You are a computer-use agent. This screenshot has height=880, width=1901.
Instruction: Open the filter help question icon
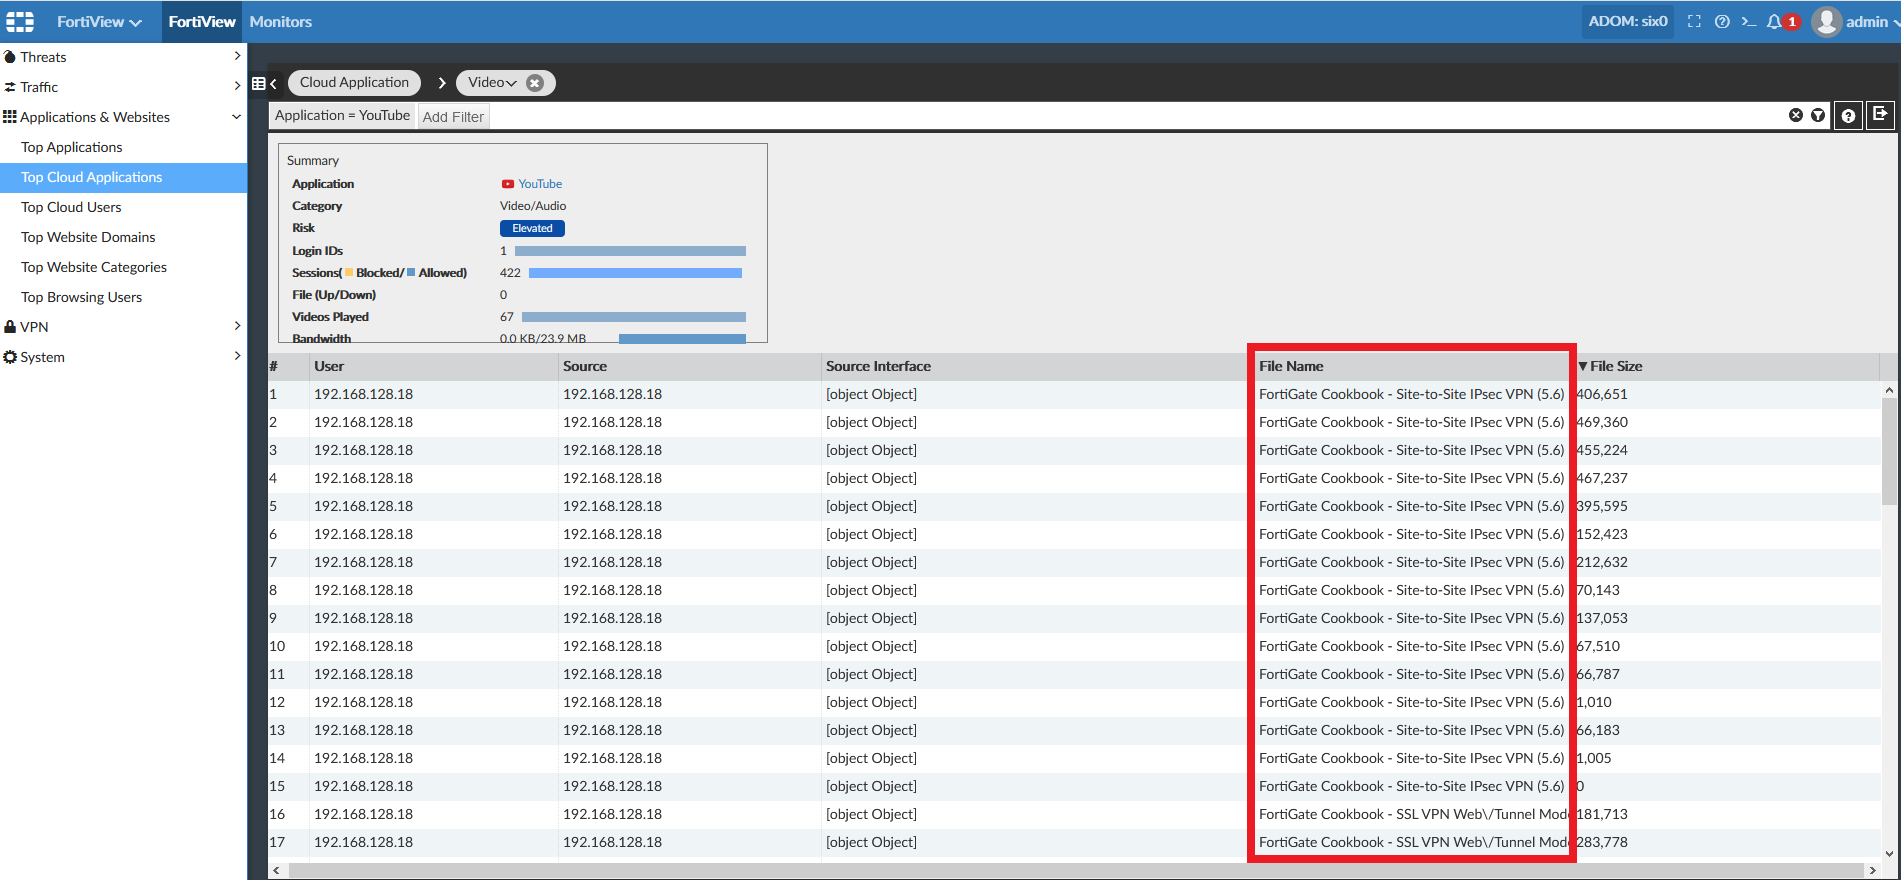pos(1848,115)
